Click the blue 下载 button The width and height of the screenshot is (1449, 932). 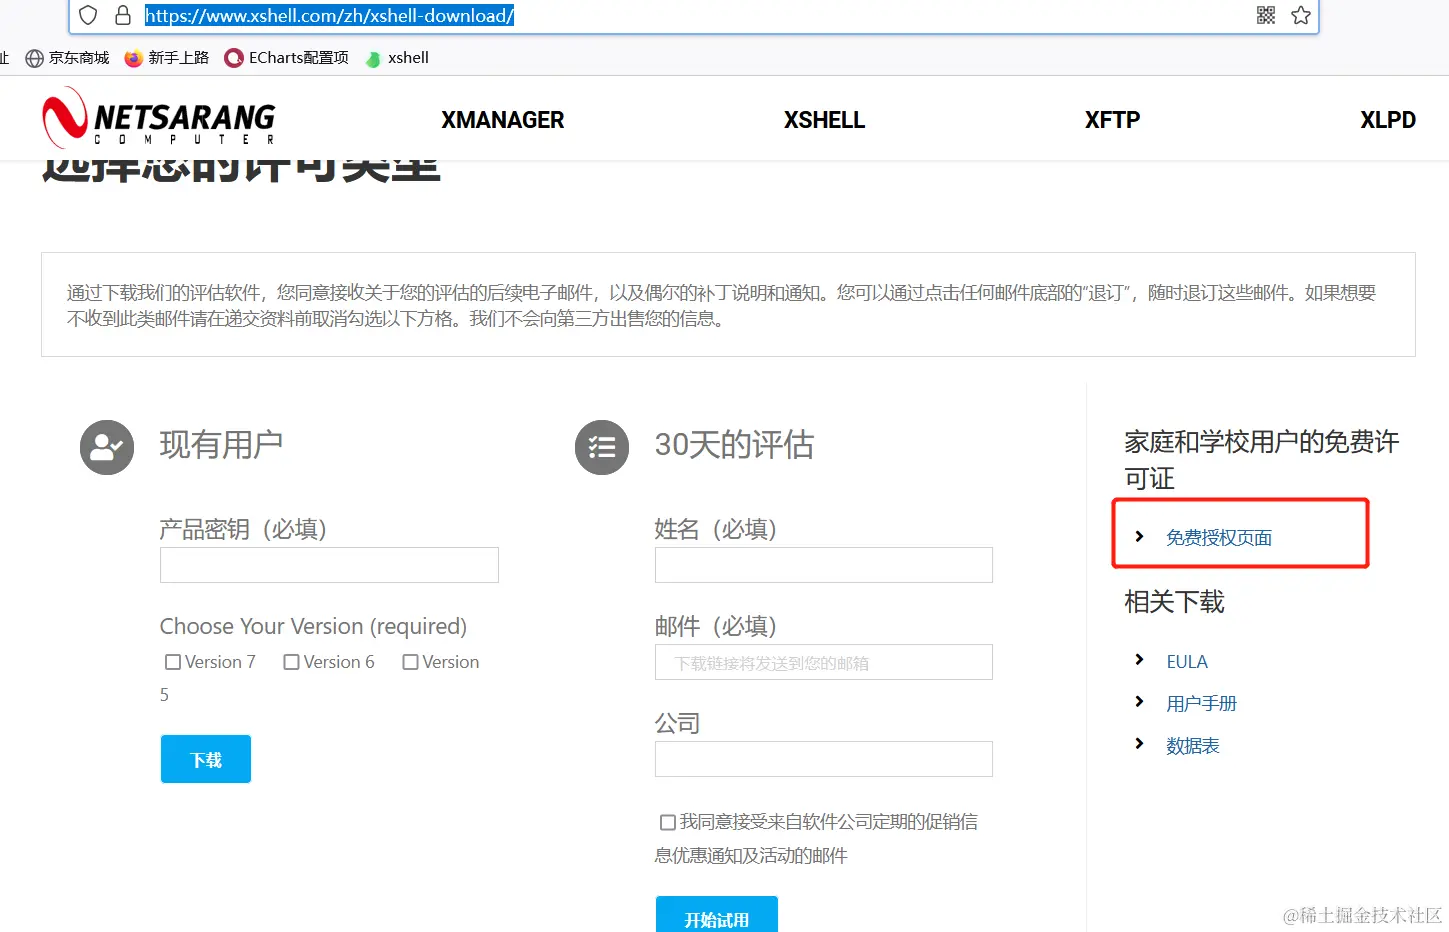[x=206, y=759]
